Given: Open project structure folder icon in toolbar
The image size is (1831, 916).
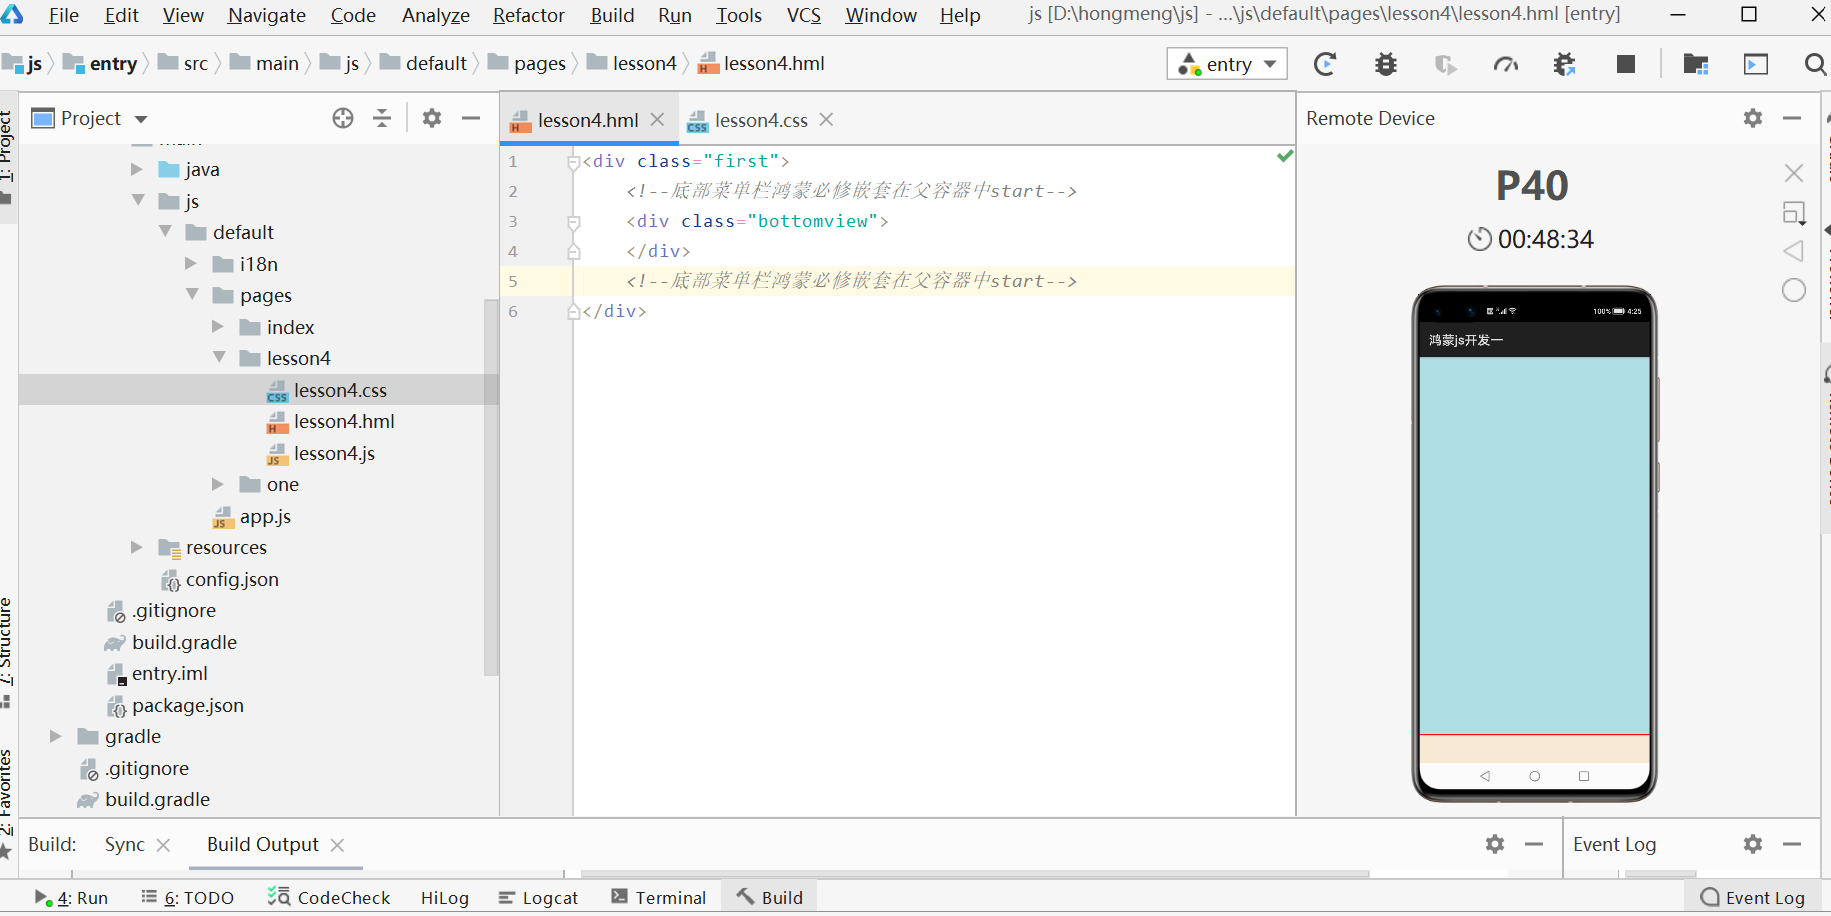Looking at the screenshot, I should pos(1696,64).
